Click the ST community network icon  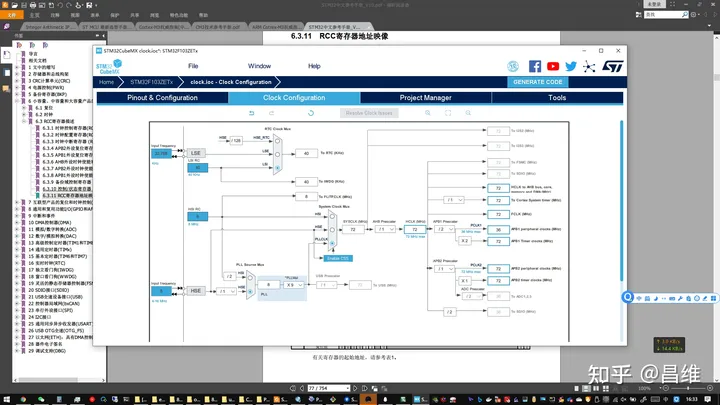[589, 67]
